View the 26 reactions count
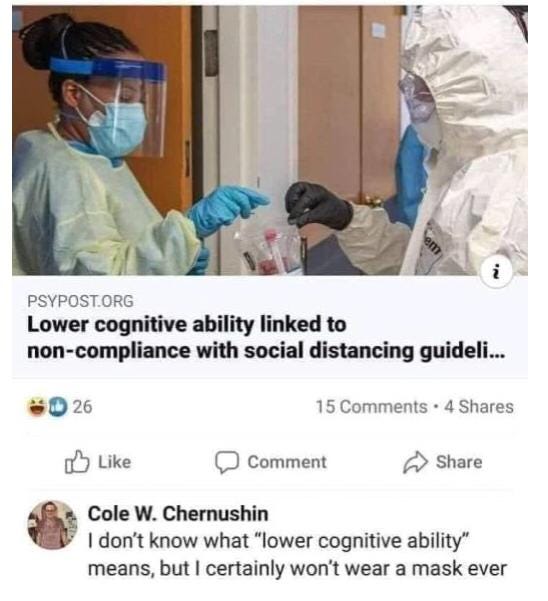The height and width of the screenshot is (601, 548). [83, 407]
